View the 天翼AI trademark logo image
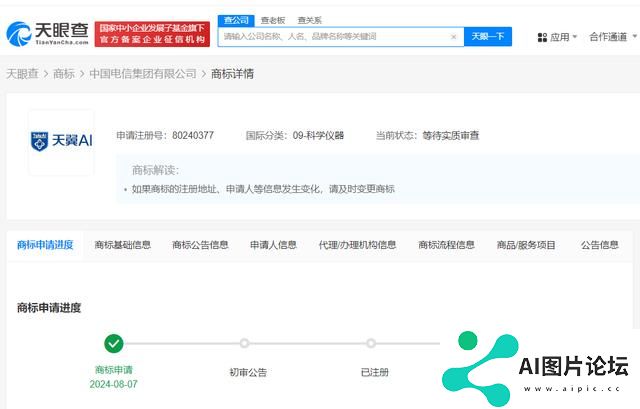640x409 pixels. coord(61,141)
